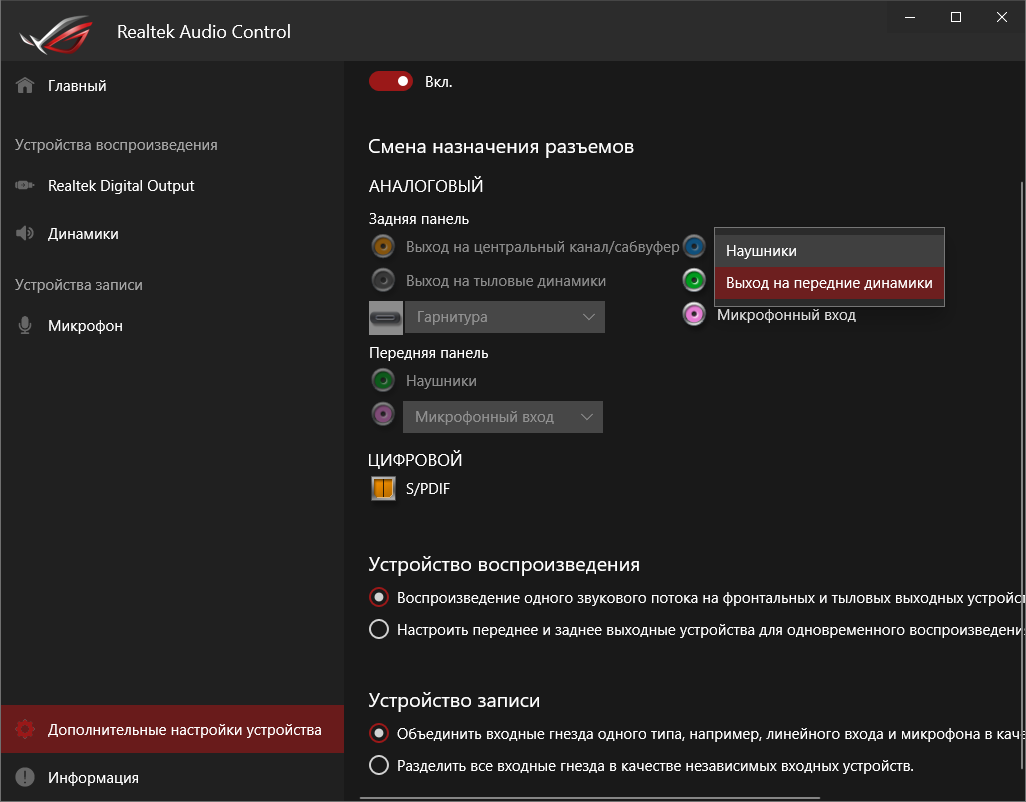Screen dimensions: 1026x802
Task: Click the black rear speakers jack icon
Action: tap(382, 281)
